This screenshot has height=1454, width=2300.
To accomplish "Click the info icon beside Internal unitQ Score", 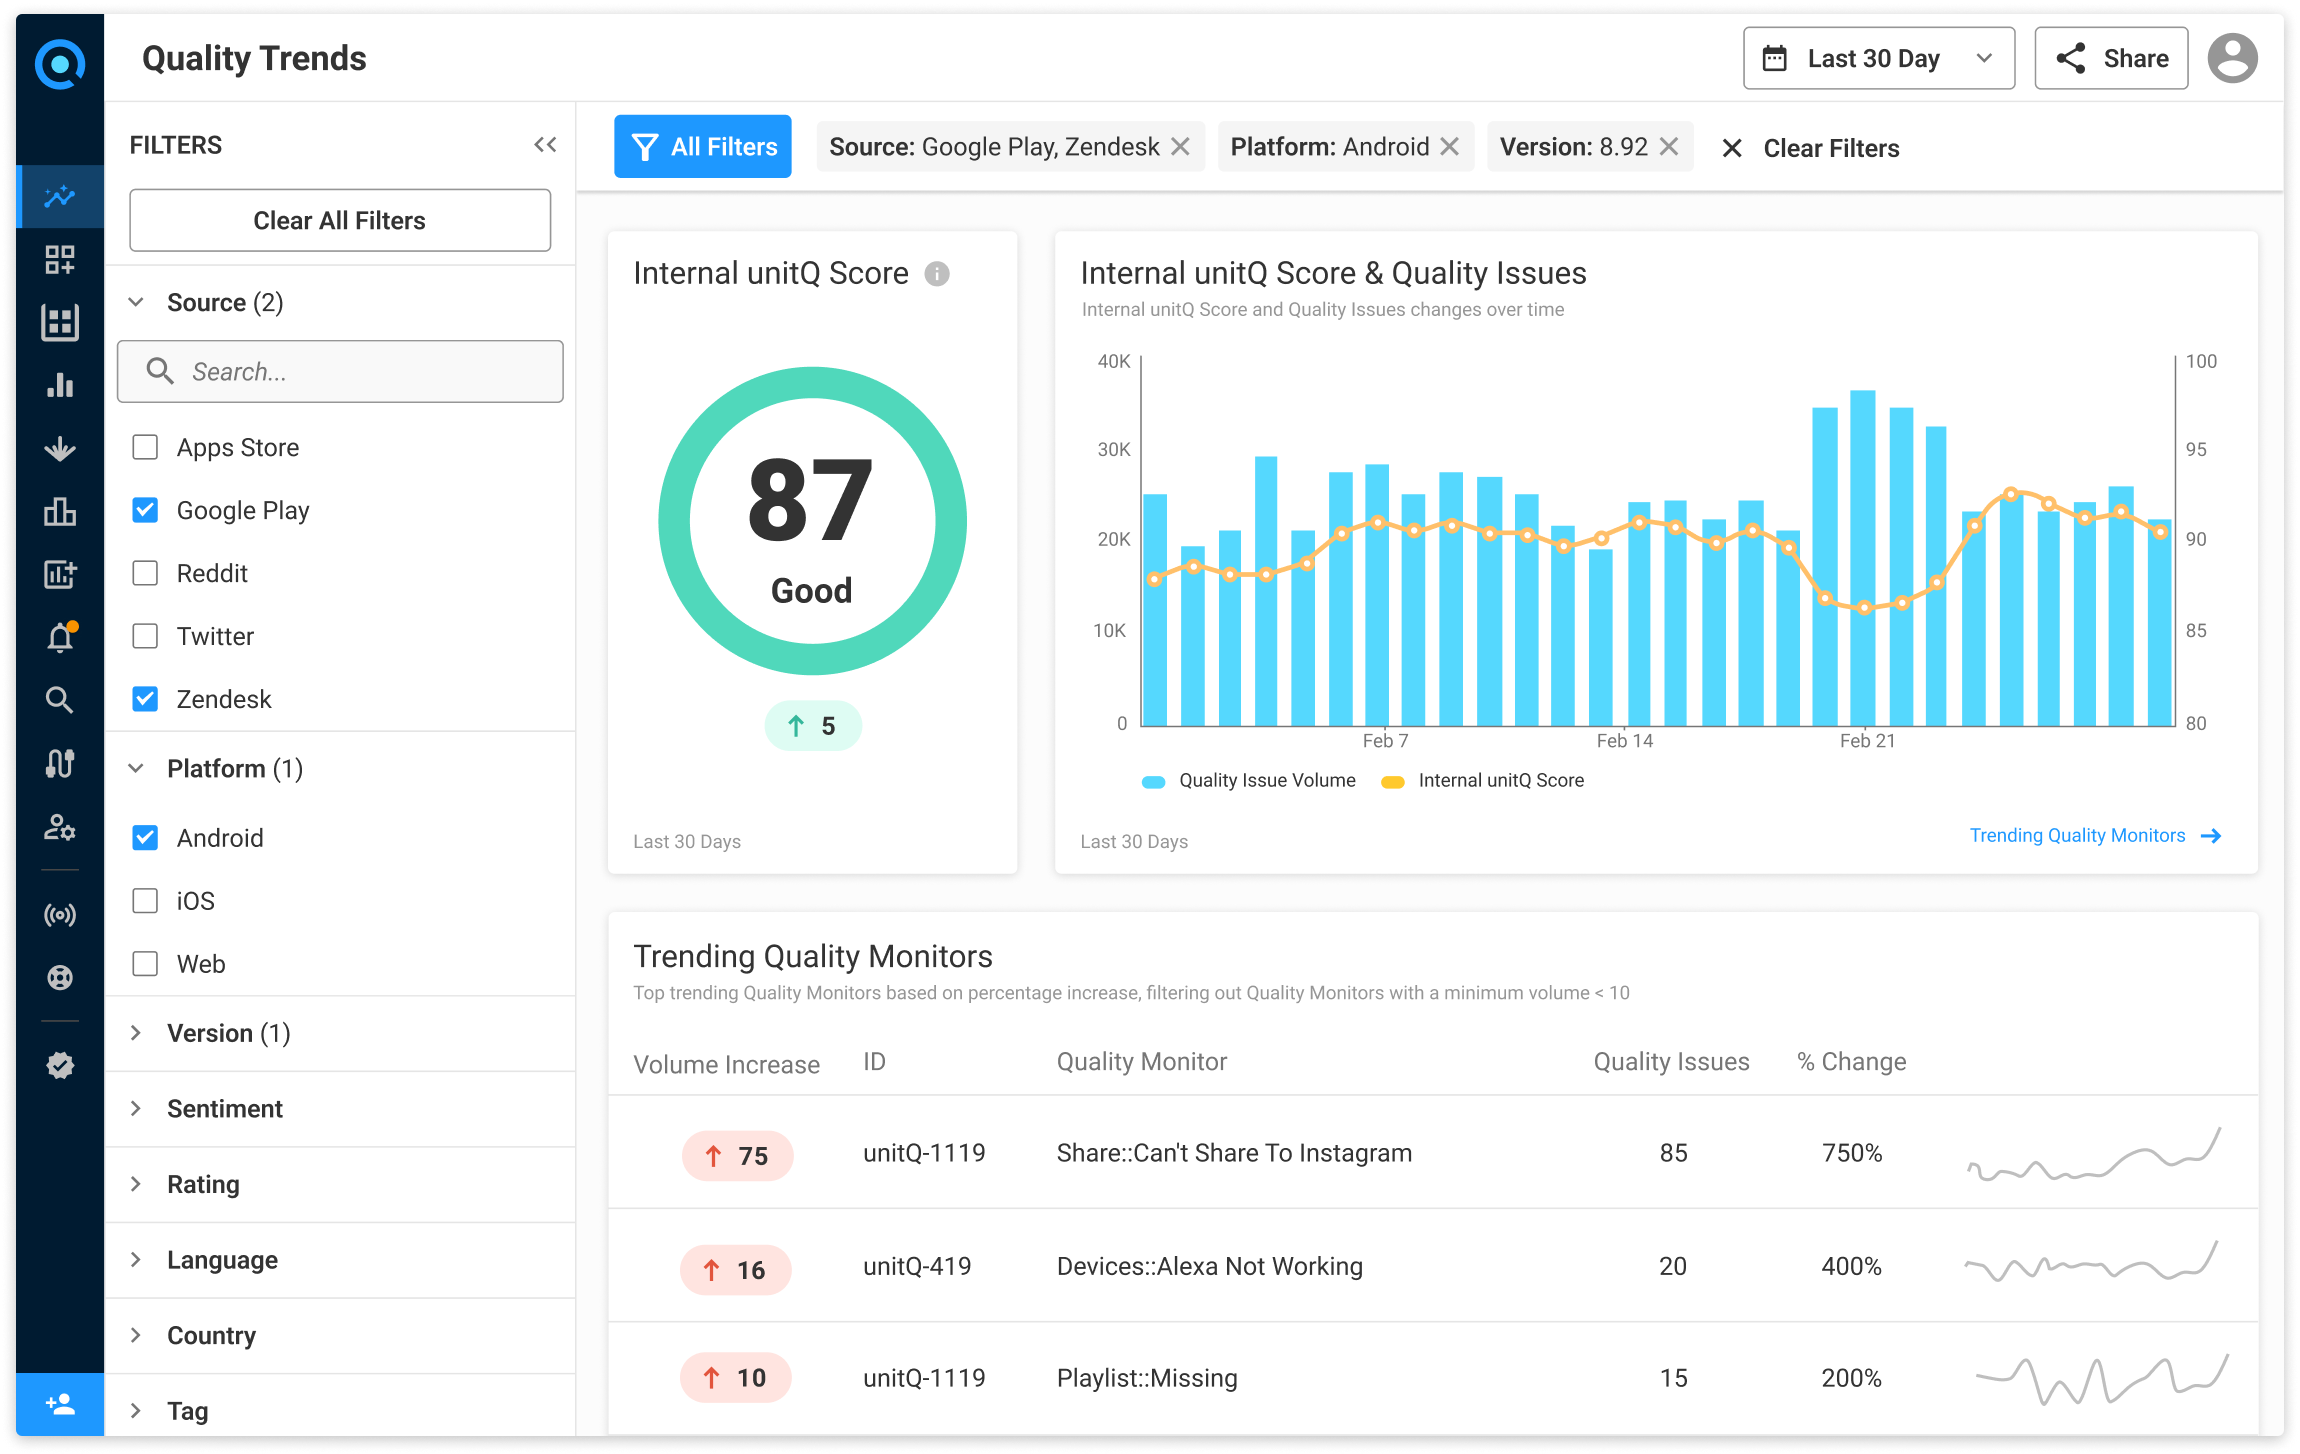I will 937,274.
